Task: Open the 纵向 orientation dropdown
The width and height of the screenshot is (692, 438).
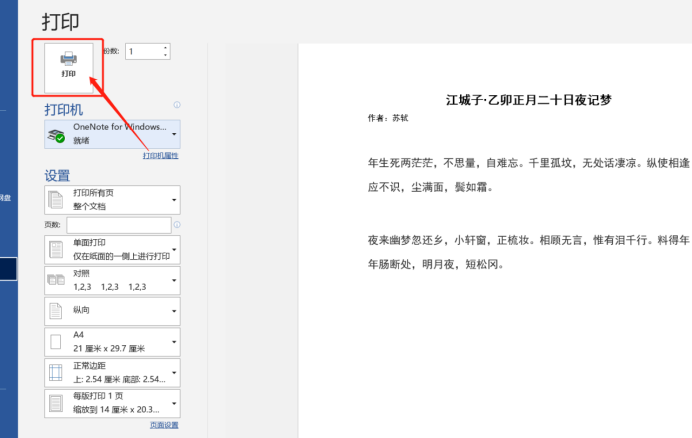Action: click(x=113, y=311)
